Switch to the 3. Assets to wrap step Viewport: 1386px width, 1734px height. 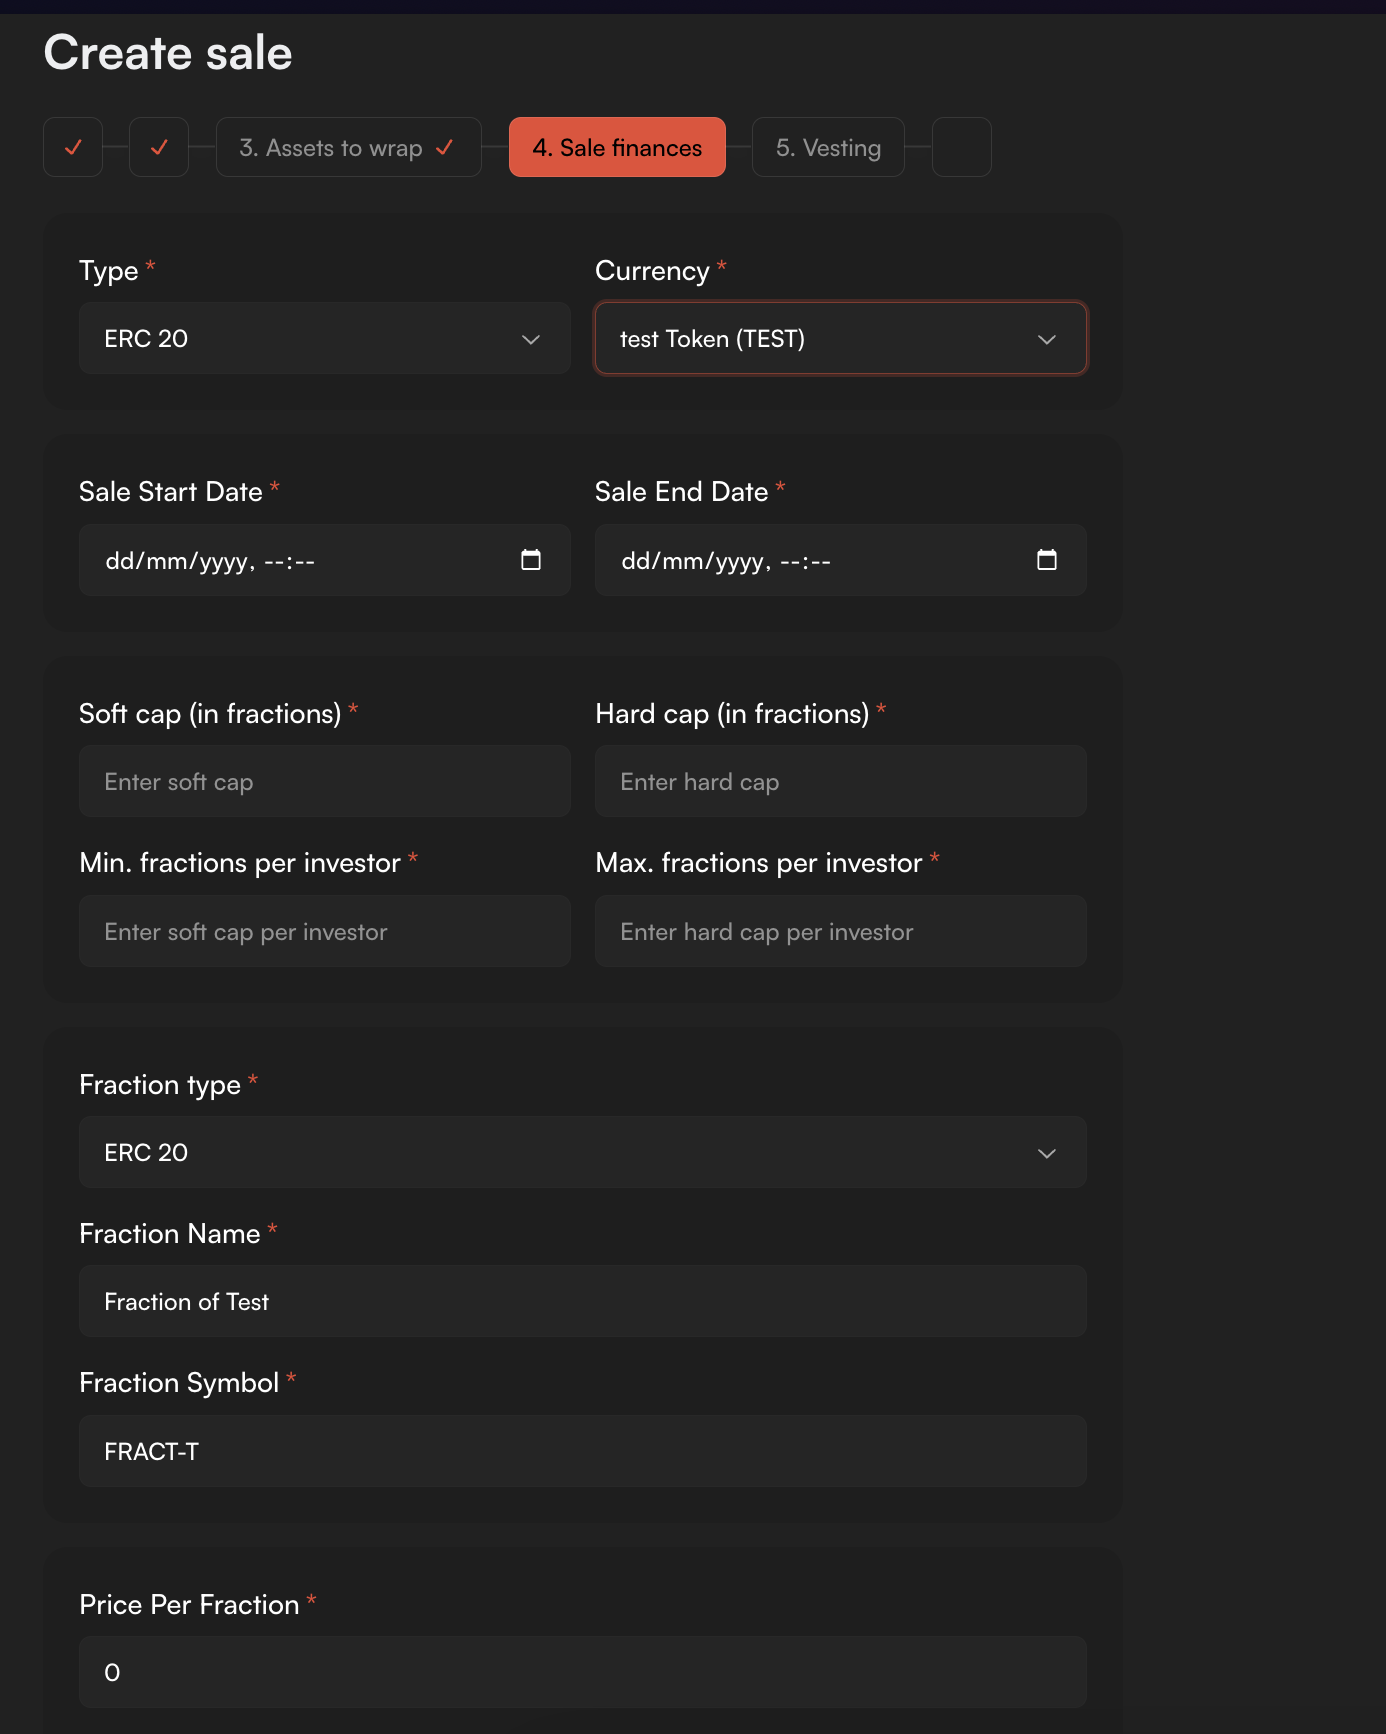click(349, 147)
